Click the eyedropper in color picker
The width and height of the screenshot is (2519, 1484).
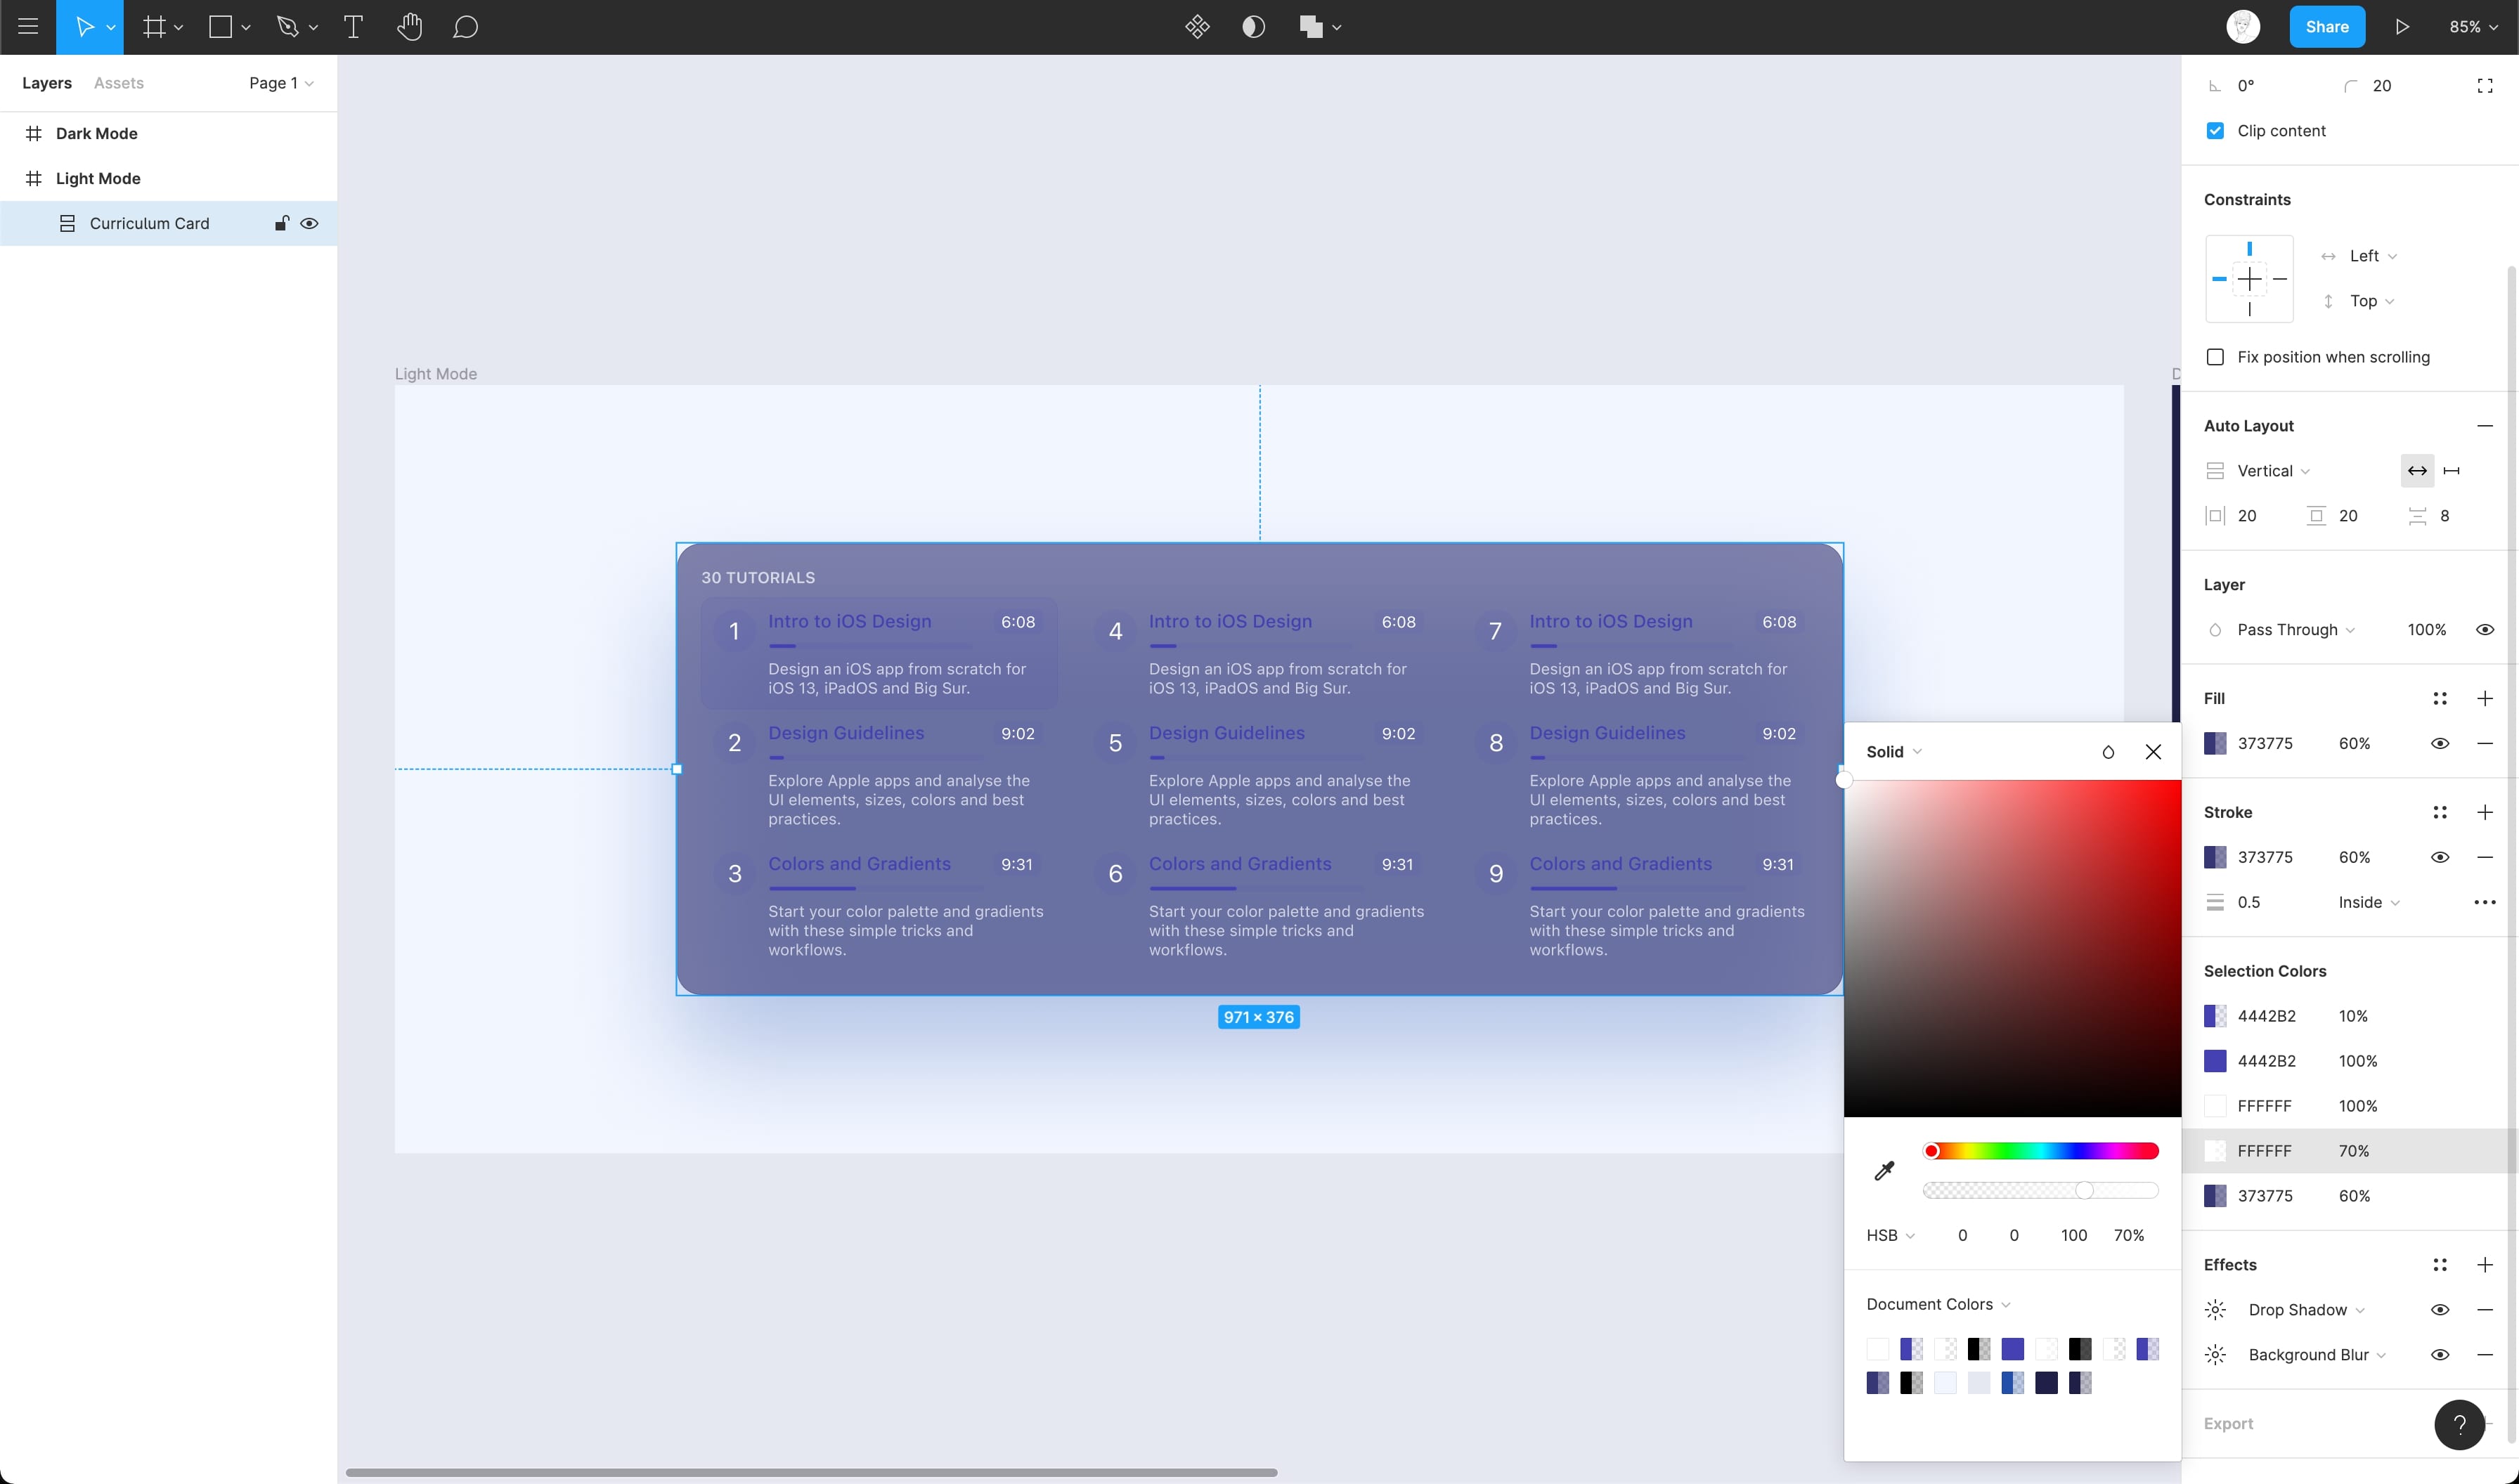click(x=1884, y=1170)
